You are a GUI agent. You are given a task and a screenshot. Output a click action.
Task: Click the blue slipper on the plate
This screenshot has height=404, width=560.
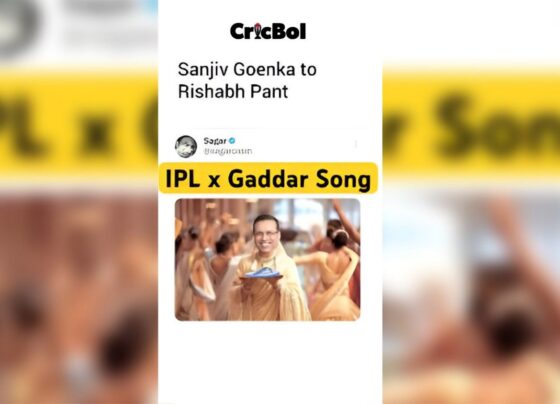[x=261, y=273]
